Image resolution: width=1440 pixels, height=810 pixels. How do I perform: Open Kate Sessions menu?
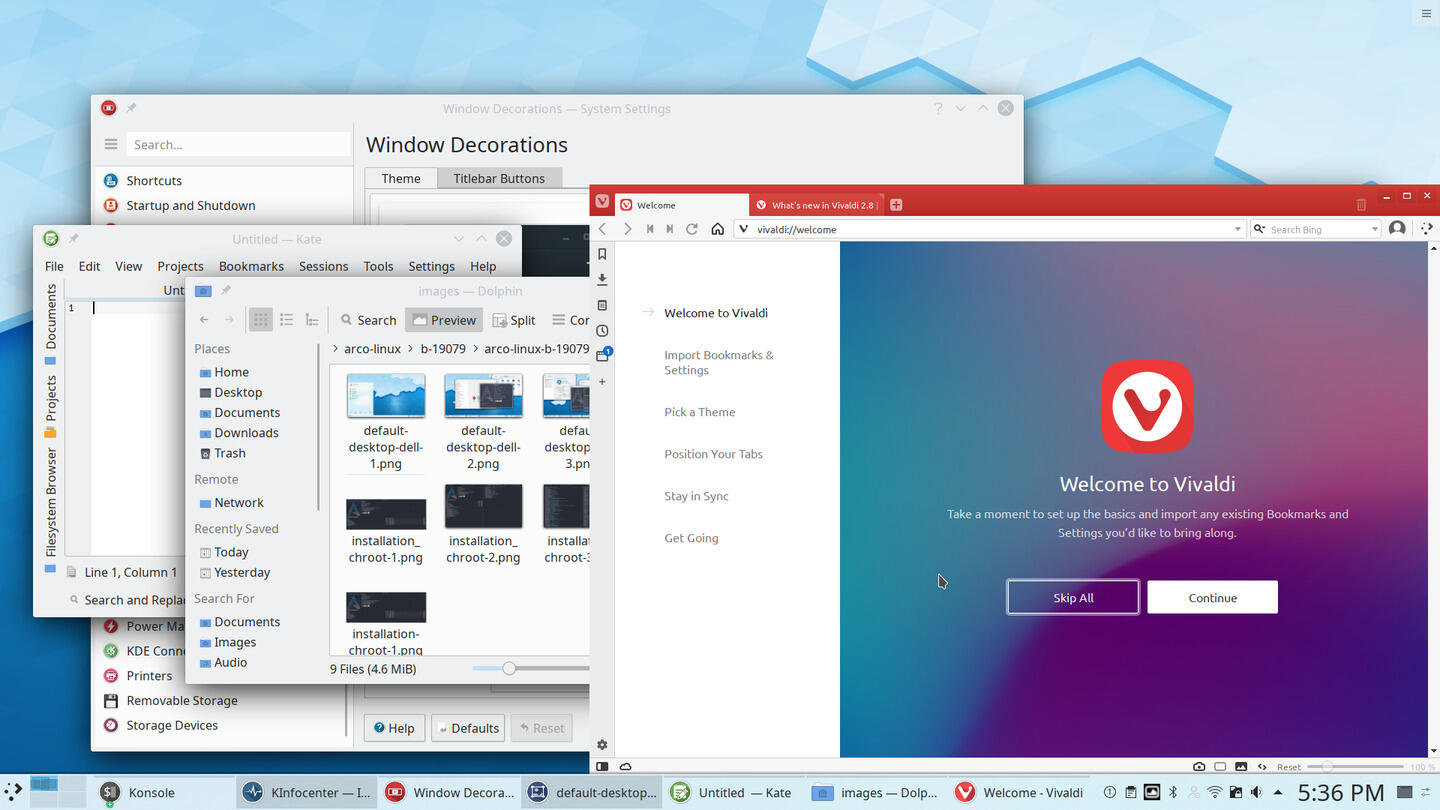coord(324,266)
